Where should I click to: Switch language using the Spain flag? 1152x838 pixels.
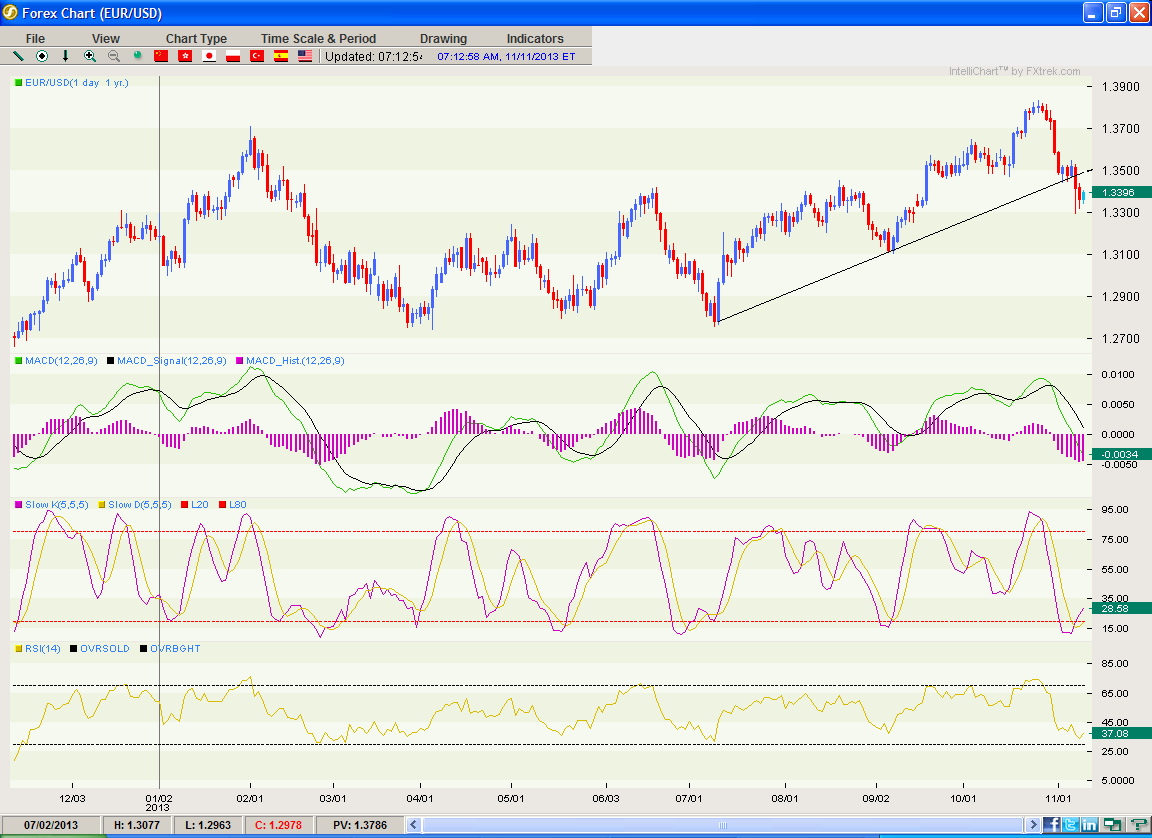281,56
